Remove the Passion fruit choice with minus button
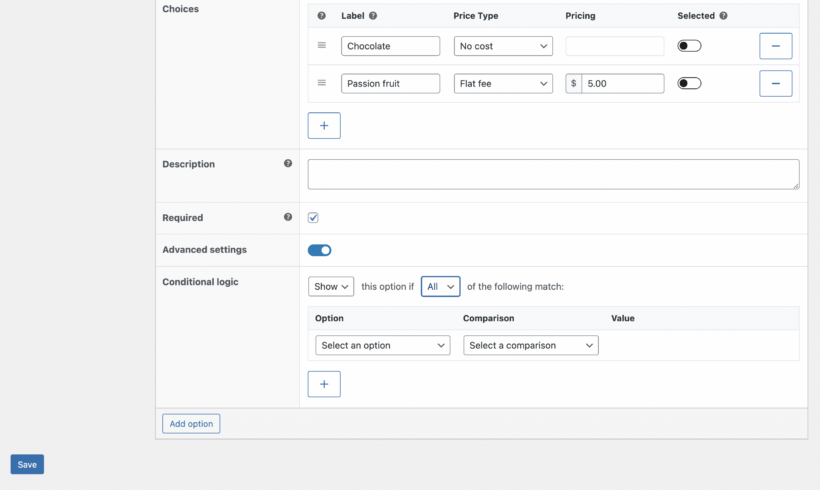Screen dimensions: 820x490 (775, 83)
